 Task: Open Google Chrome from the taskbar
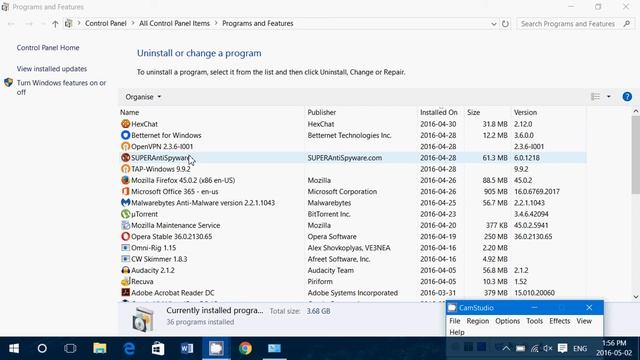tap(245, 348)
